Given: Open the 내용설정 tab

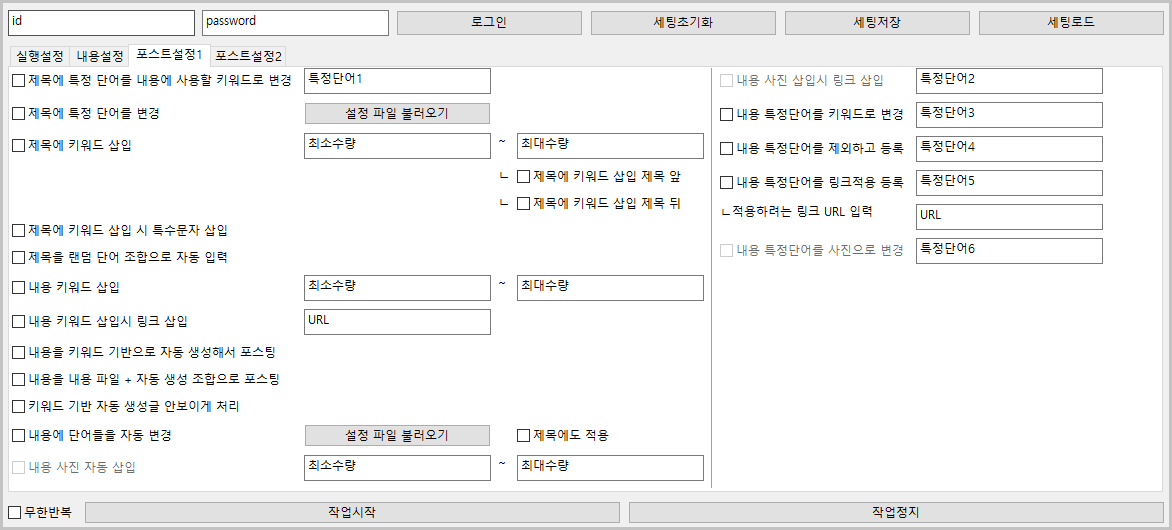Looking at the screenshot, I should 100,56.
